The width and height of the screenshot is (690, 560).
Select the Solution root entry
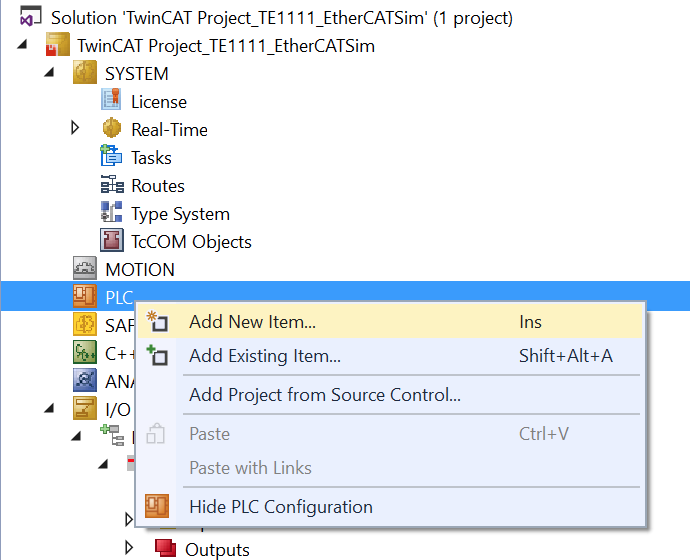click(282, 18)
